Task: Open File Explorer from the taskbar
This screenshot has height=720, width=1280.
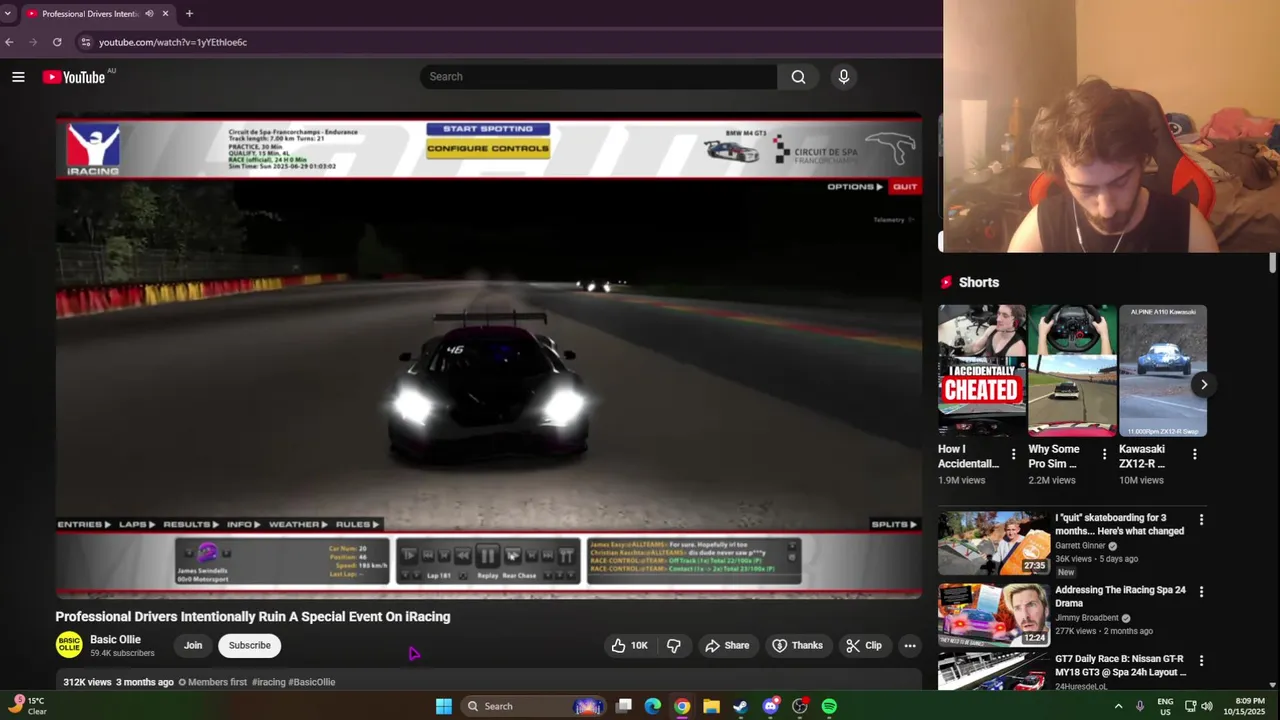Action: coord(711,706)
